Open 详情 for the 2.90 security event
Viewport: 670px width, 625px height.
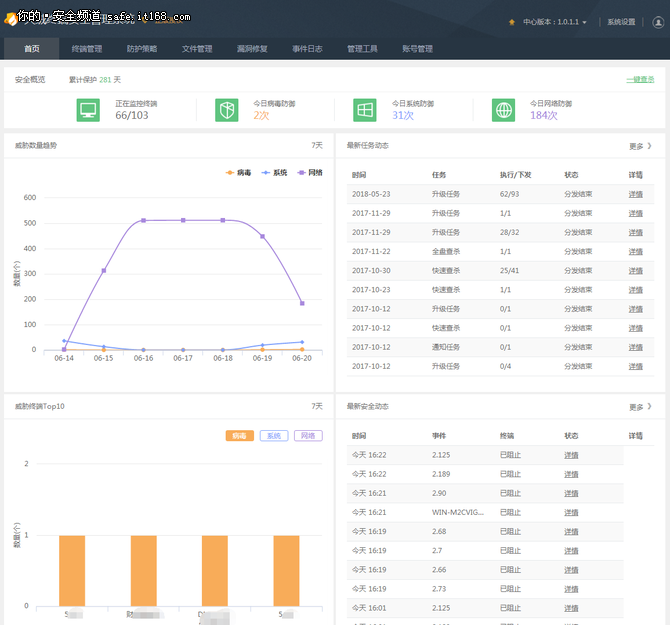[x=571, y=494]
